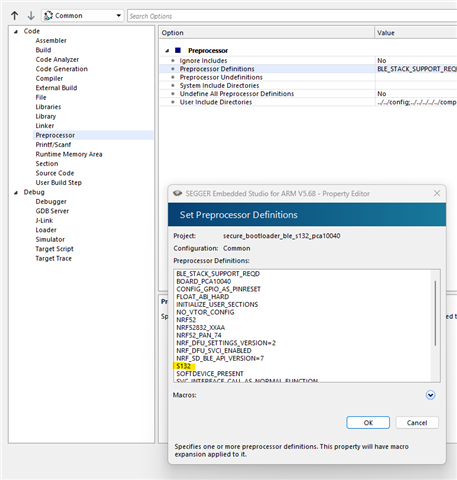The width and height of the screenshot is (457, 480).
Task: Click the down arrow navigation icon
Action: 31,15
